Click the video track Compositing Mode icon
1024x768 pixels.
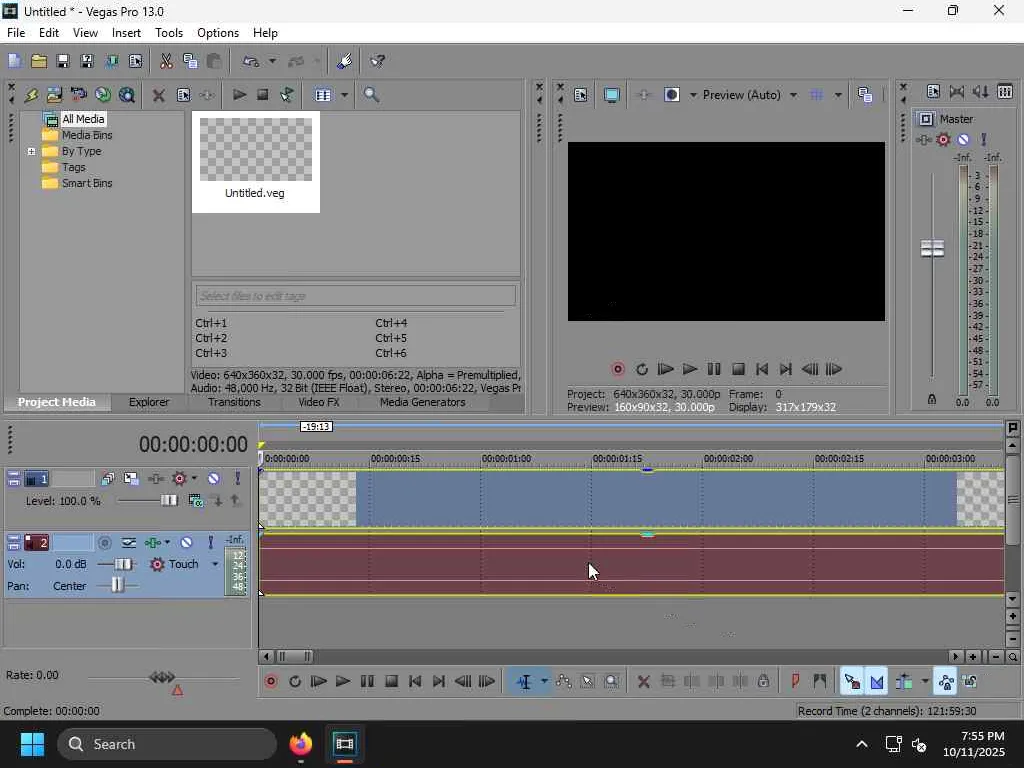coord(195,501)
